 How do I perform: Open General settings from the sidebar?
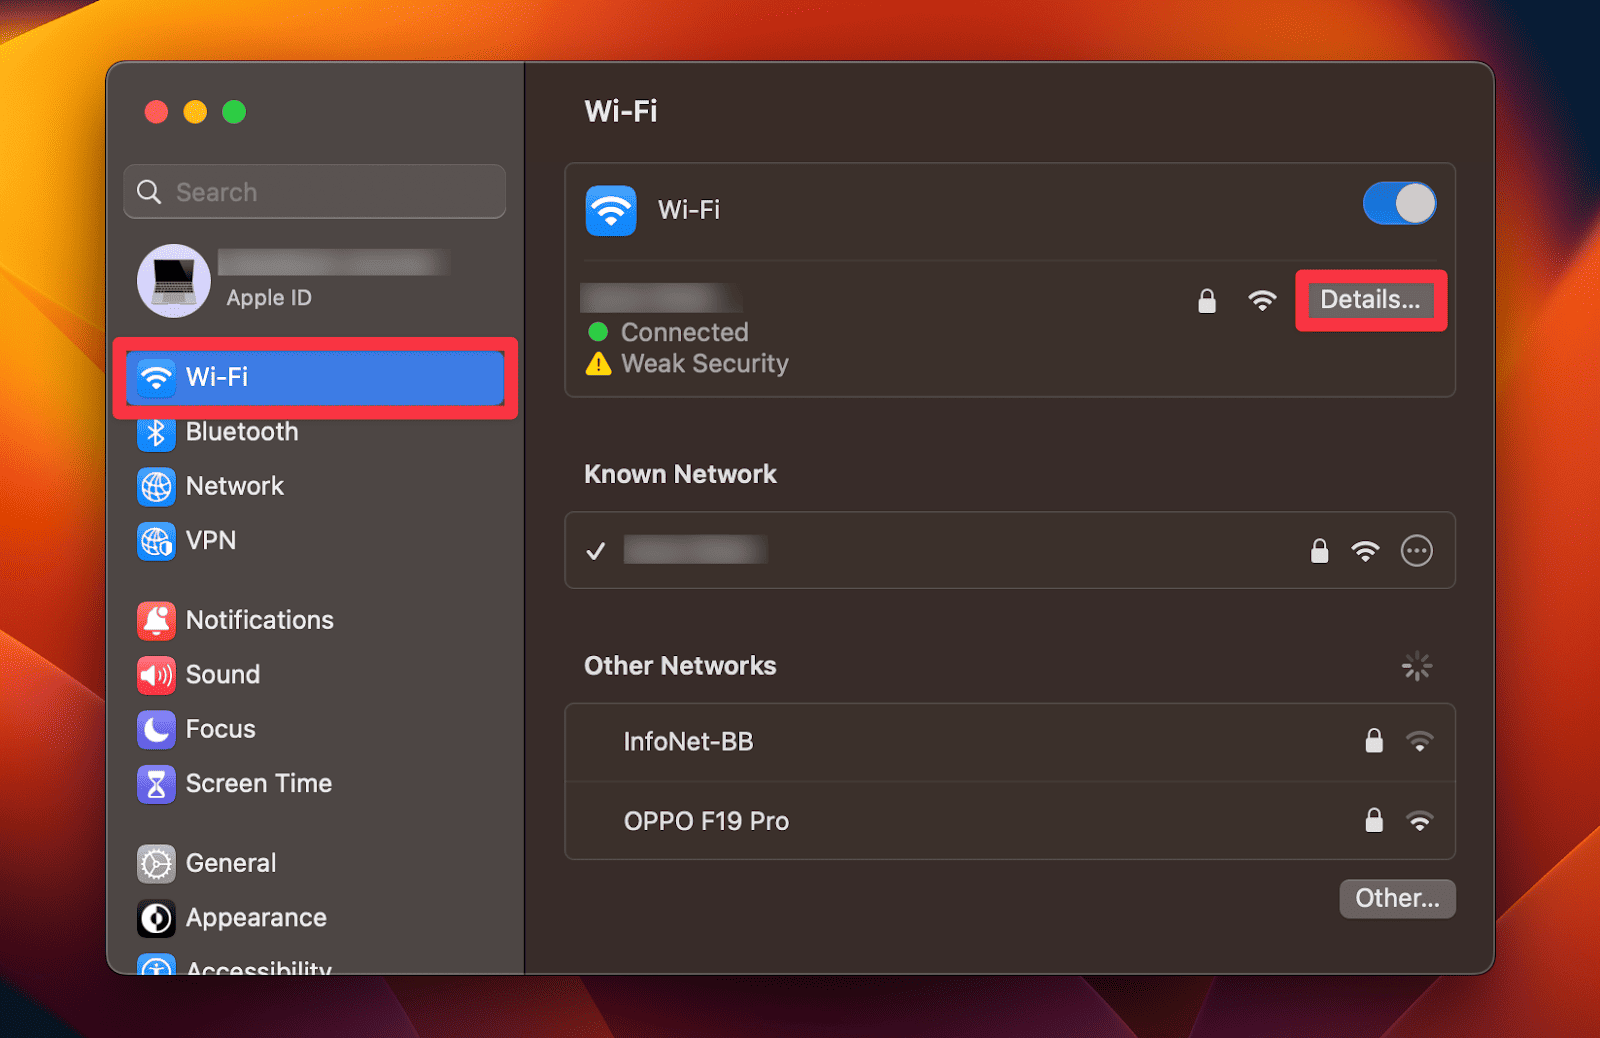(157, 863)
